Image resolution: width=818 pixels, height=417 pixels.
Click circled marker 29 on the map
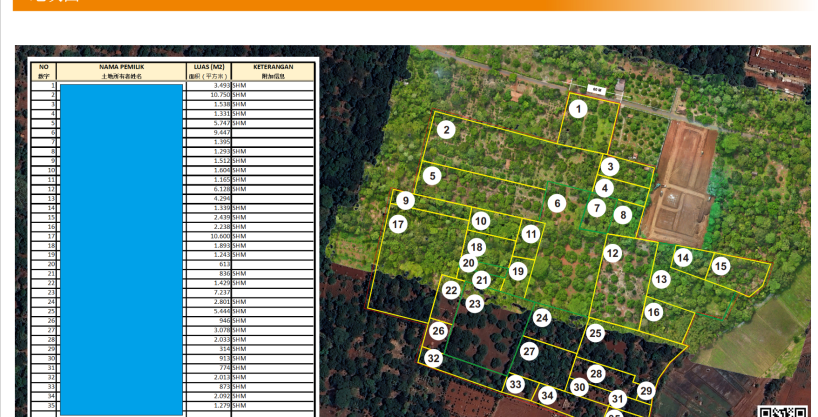646,391
